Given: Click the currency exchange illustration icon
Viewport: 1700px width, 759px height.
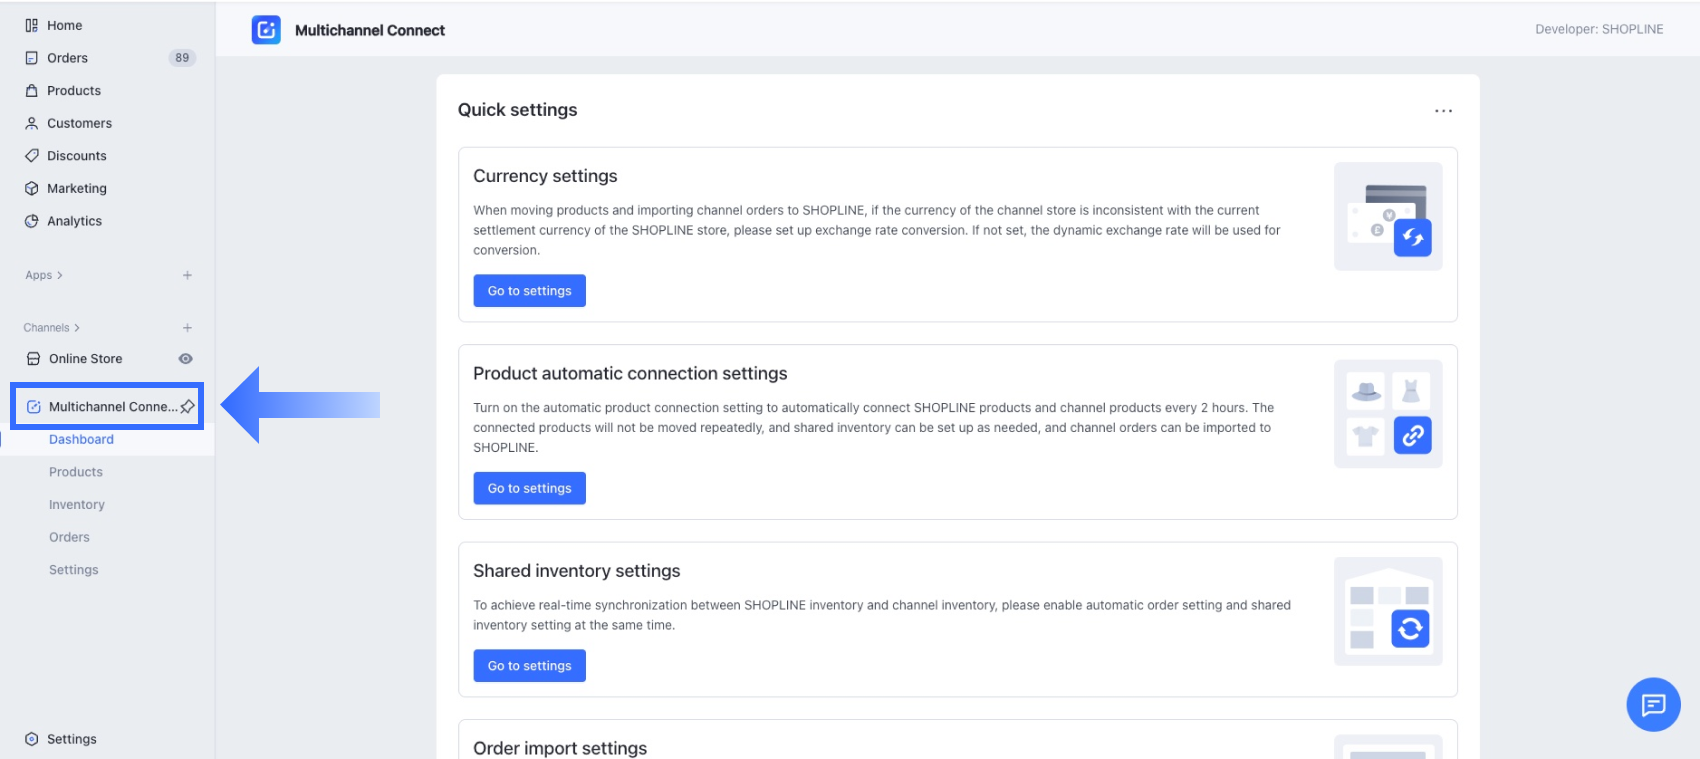Looking at the screenshot, I should [1388, 216].
